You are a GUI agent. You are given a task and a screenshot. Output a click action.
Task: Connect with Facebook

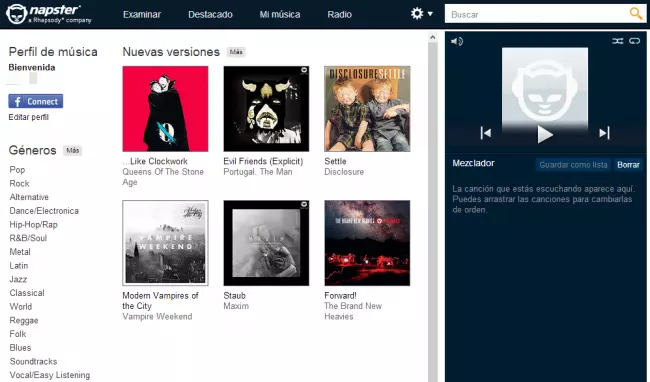coord(36,101)
